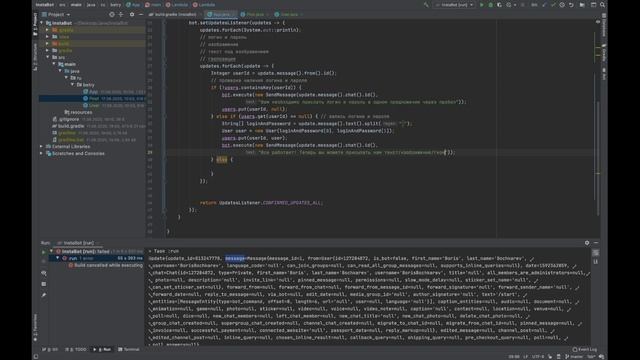Click the highlighted 'message' word in console
Viewport: 640px width, 360px height.
coord(235,258)
